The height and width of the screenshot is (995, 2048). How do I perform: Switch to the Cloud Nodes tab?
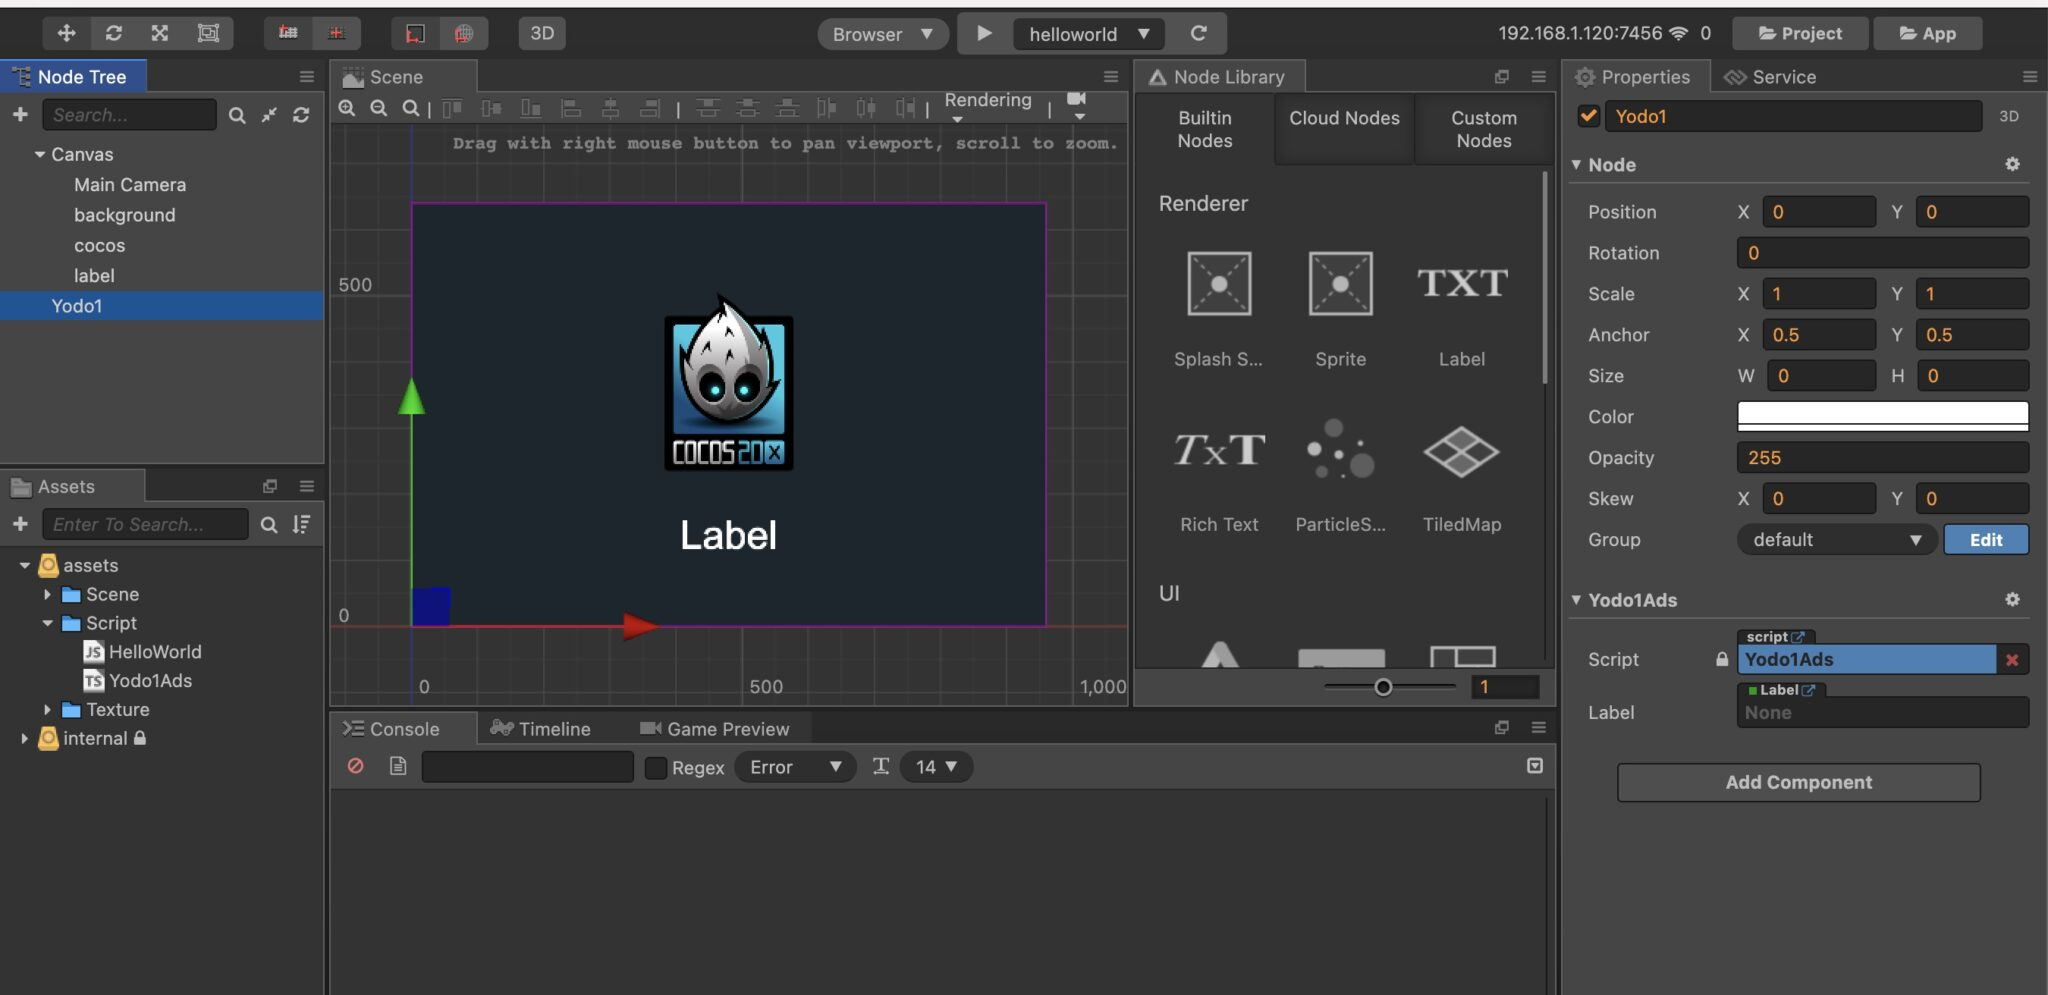[x=1344, y=129]
